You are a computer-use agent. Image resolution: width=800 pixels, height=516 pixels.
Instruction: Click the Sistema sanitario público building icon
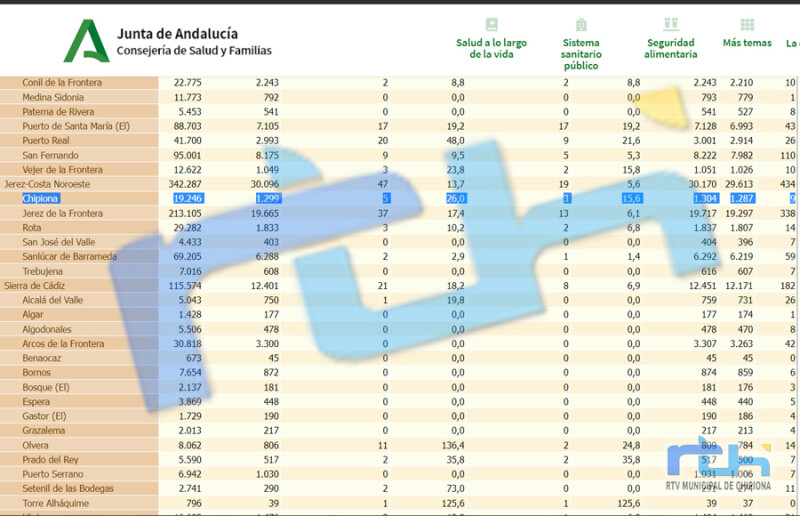581,24
